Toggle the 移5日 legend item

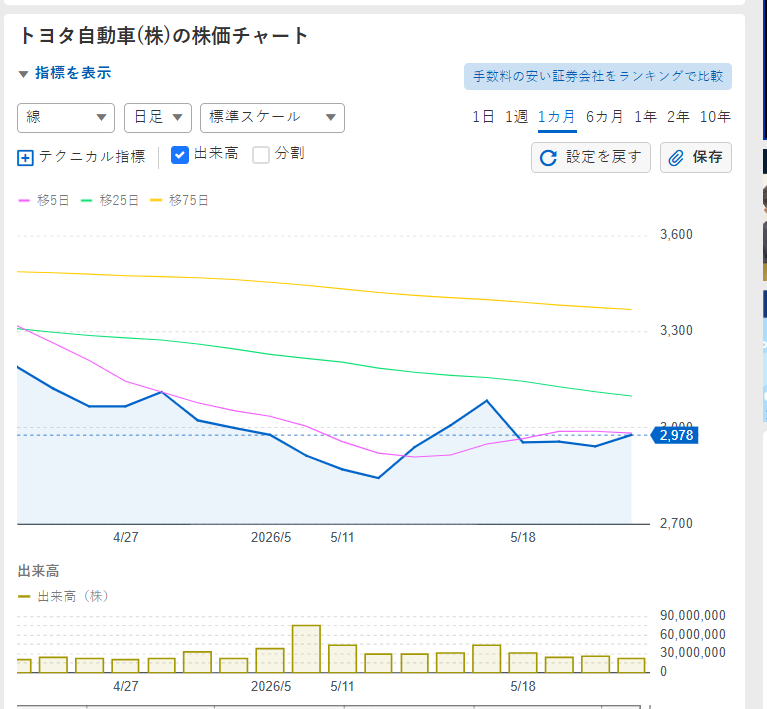pyautogui.click(x=44, y=201)
